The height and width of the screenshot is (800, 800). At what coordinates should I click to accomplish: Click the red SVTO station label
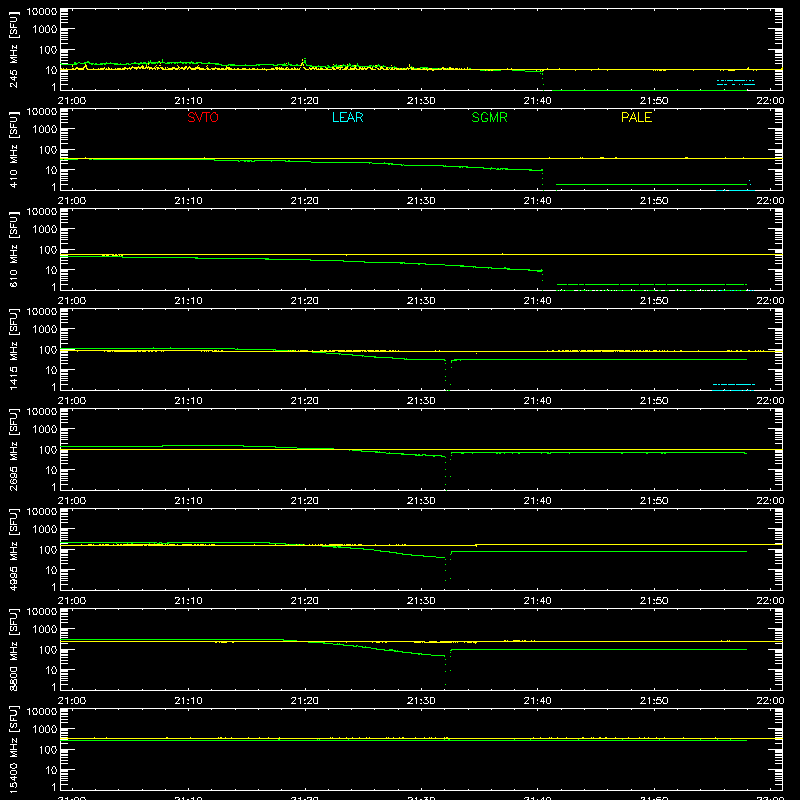(x=203, y=117)
